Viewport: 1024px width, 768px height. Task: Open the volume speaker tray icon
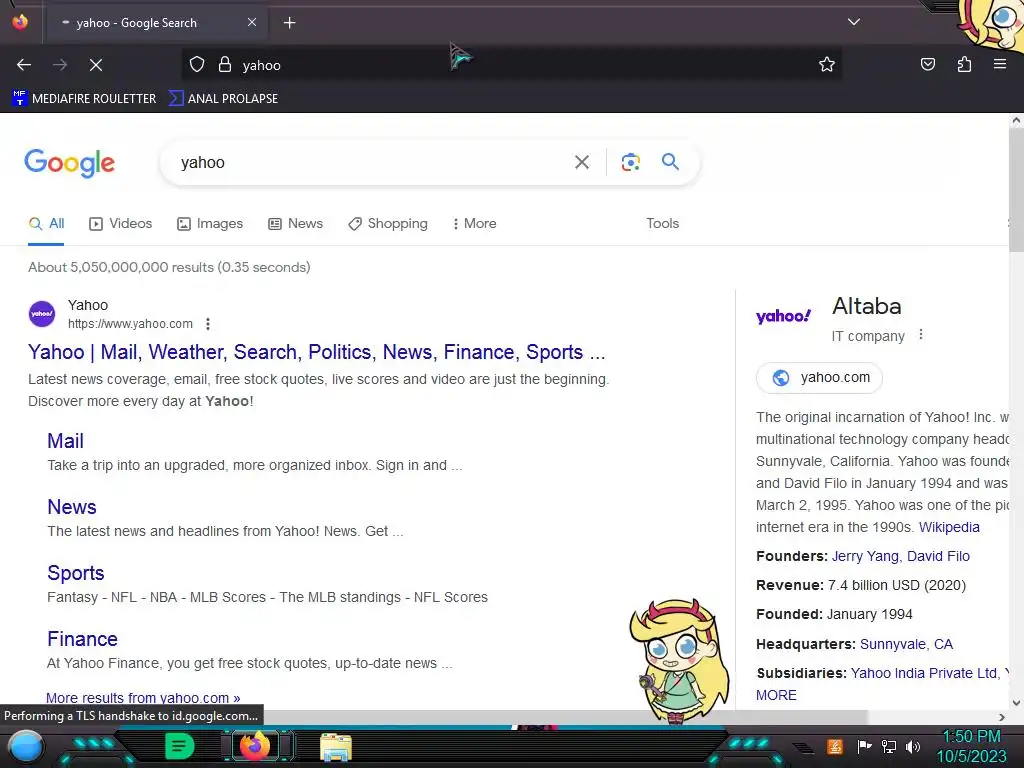913,746
